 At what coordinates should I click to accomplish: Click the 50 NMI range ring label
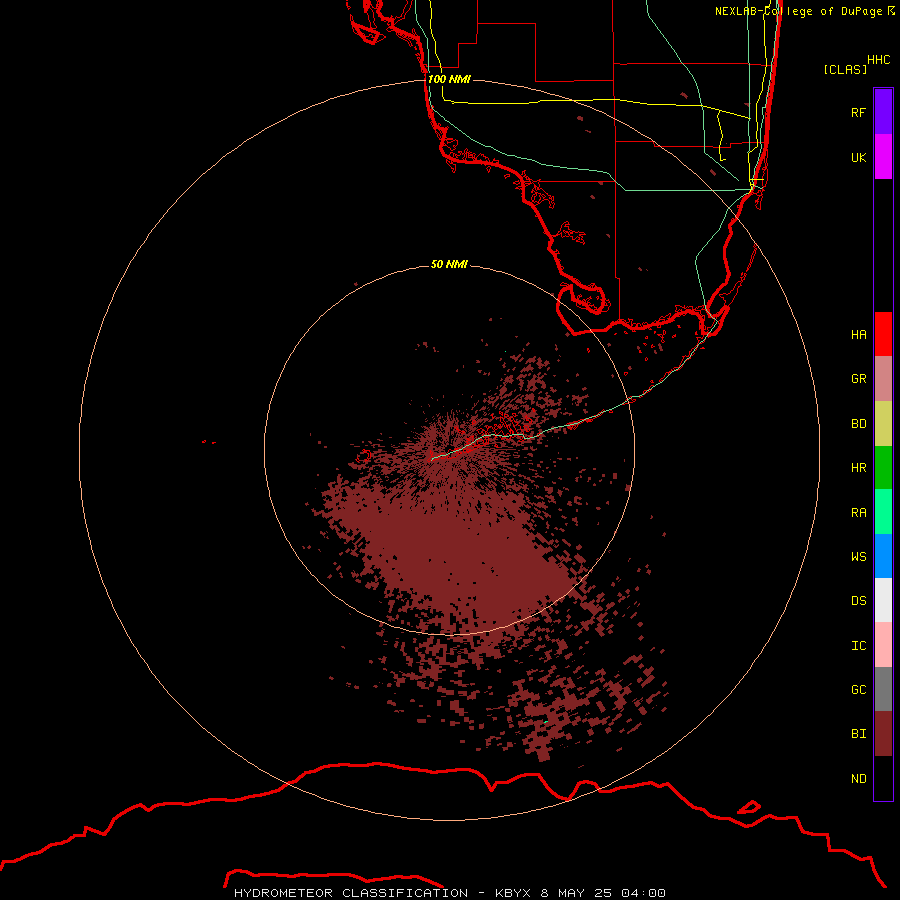449,264
